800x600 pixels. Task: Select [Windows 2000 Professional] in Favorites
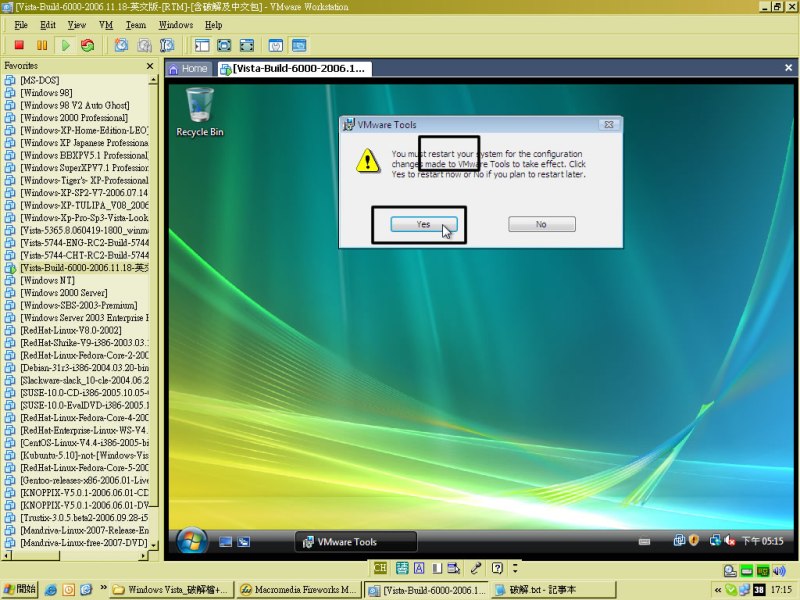pyautogui.click(x=74, y=118)
